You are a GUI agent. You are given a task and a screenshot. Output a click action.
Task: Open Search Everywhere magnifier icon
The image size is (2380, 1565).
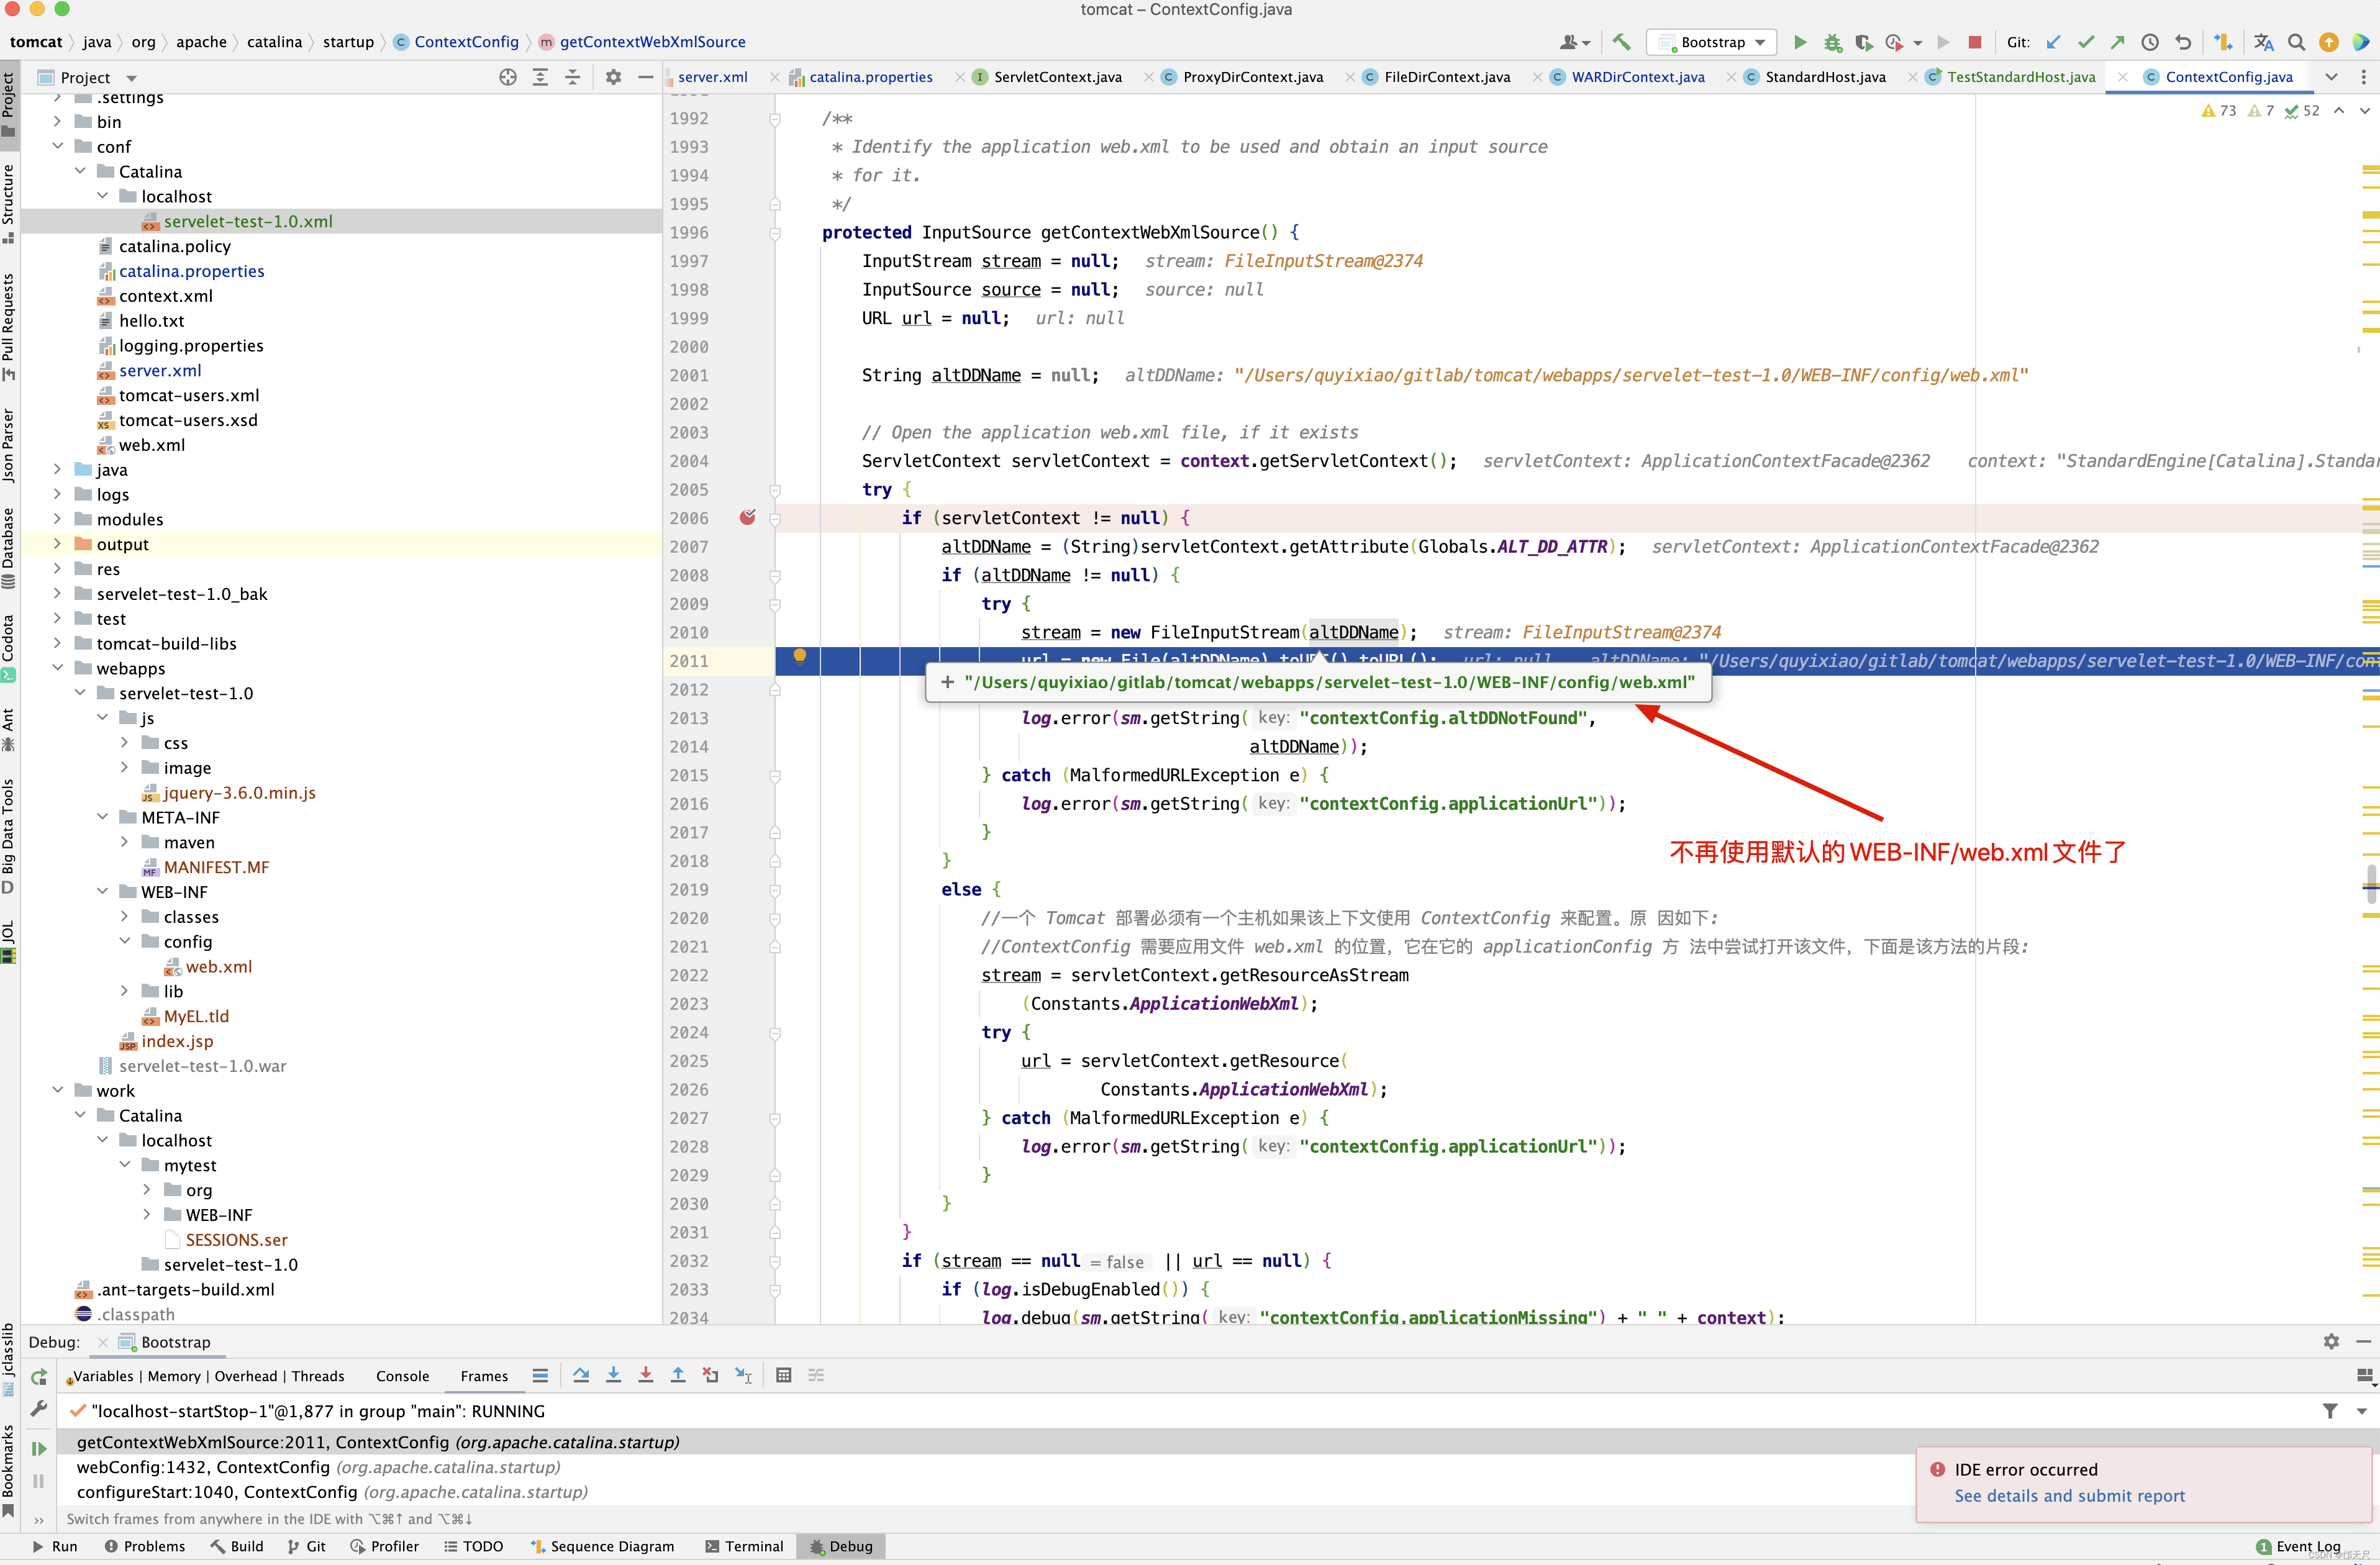(x=2296, y=42)
